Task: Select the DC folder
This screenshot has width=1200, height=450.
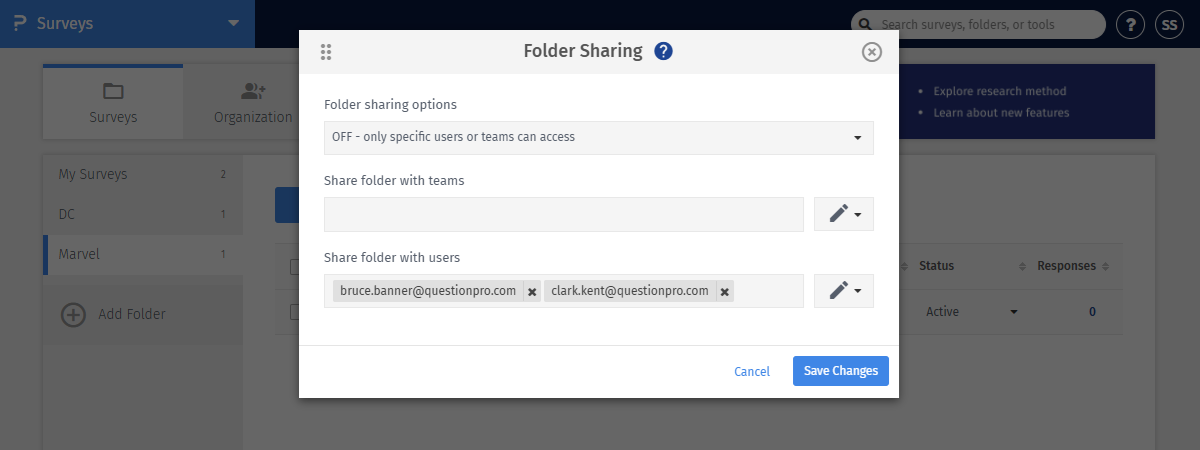Action: click(x=67, y=214)
